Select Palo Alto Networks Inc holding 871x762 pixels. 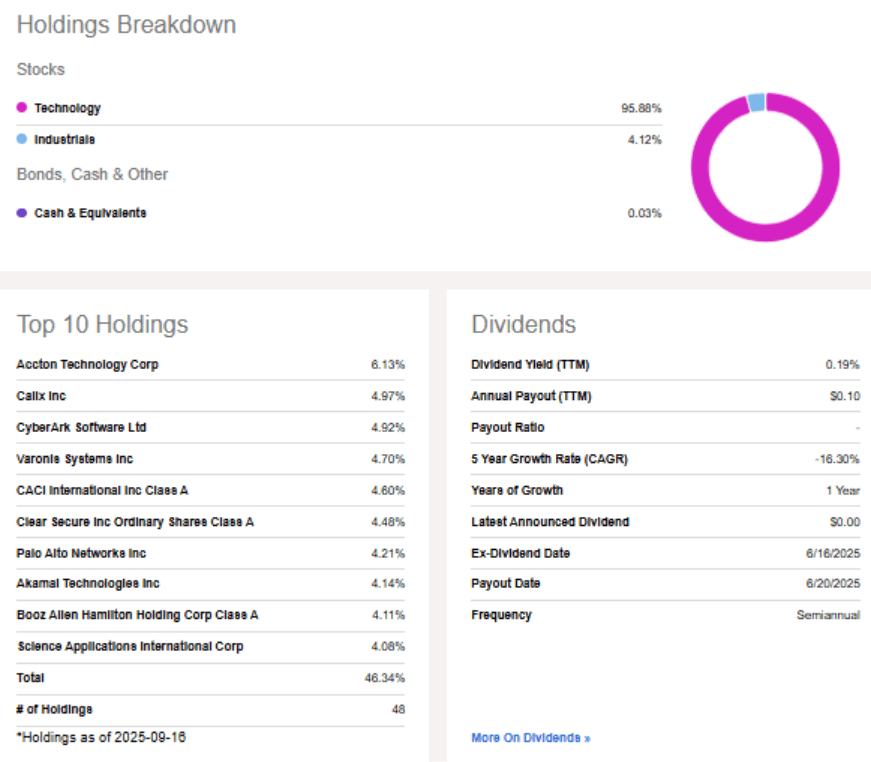pyautogui.click(x=81, y=553)
